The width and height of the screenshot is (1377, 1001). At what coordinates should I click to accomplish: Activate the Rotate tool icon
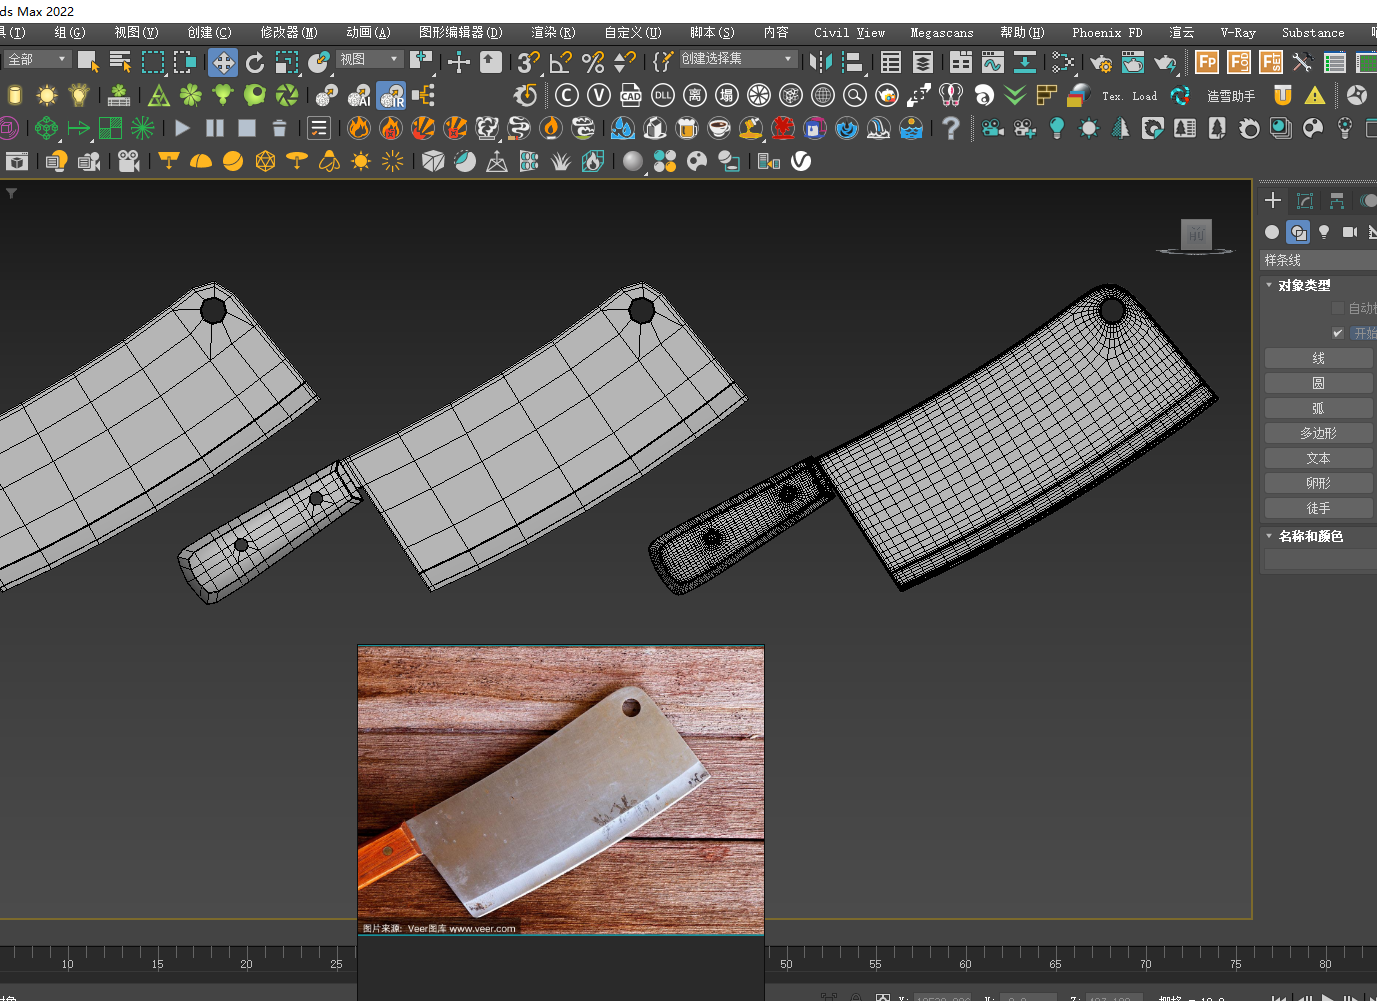(255, 63)
